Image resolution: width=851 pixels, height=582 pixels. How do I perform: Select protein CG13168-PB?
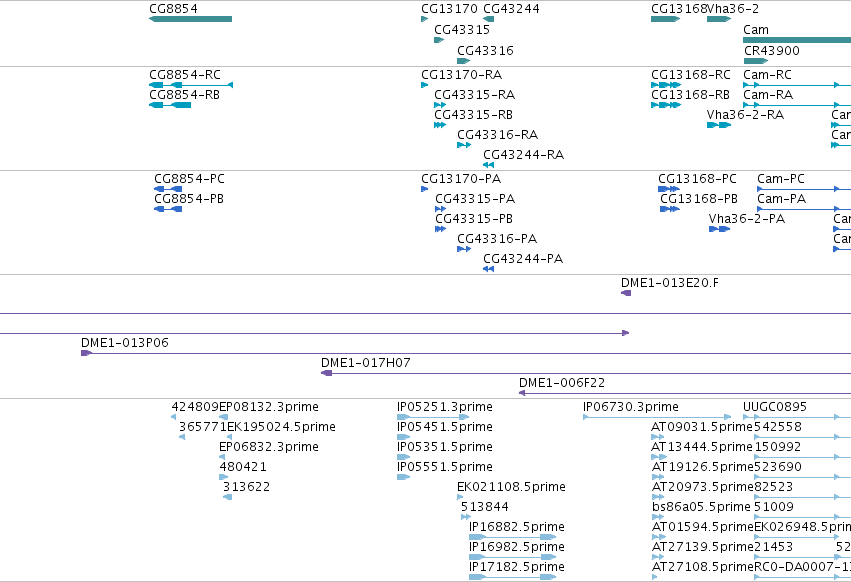670,209
